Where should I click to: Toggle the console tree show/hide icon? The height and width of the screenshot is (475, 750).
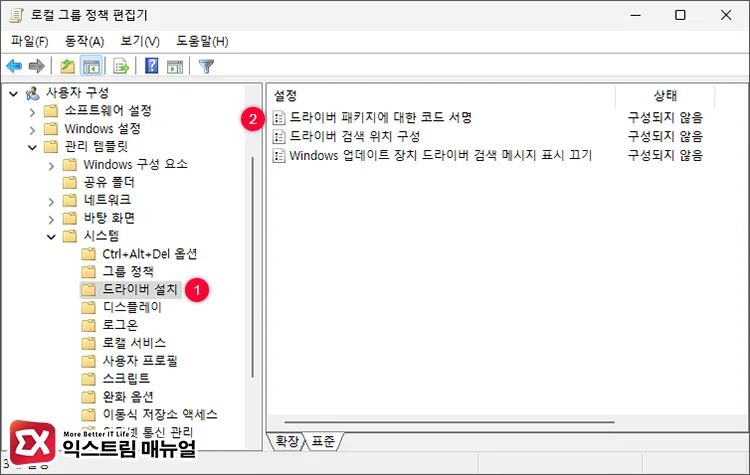coord(91,66)
